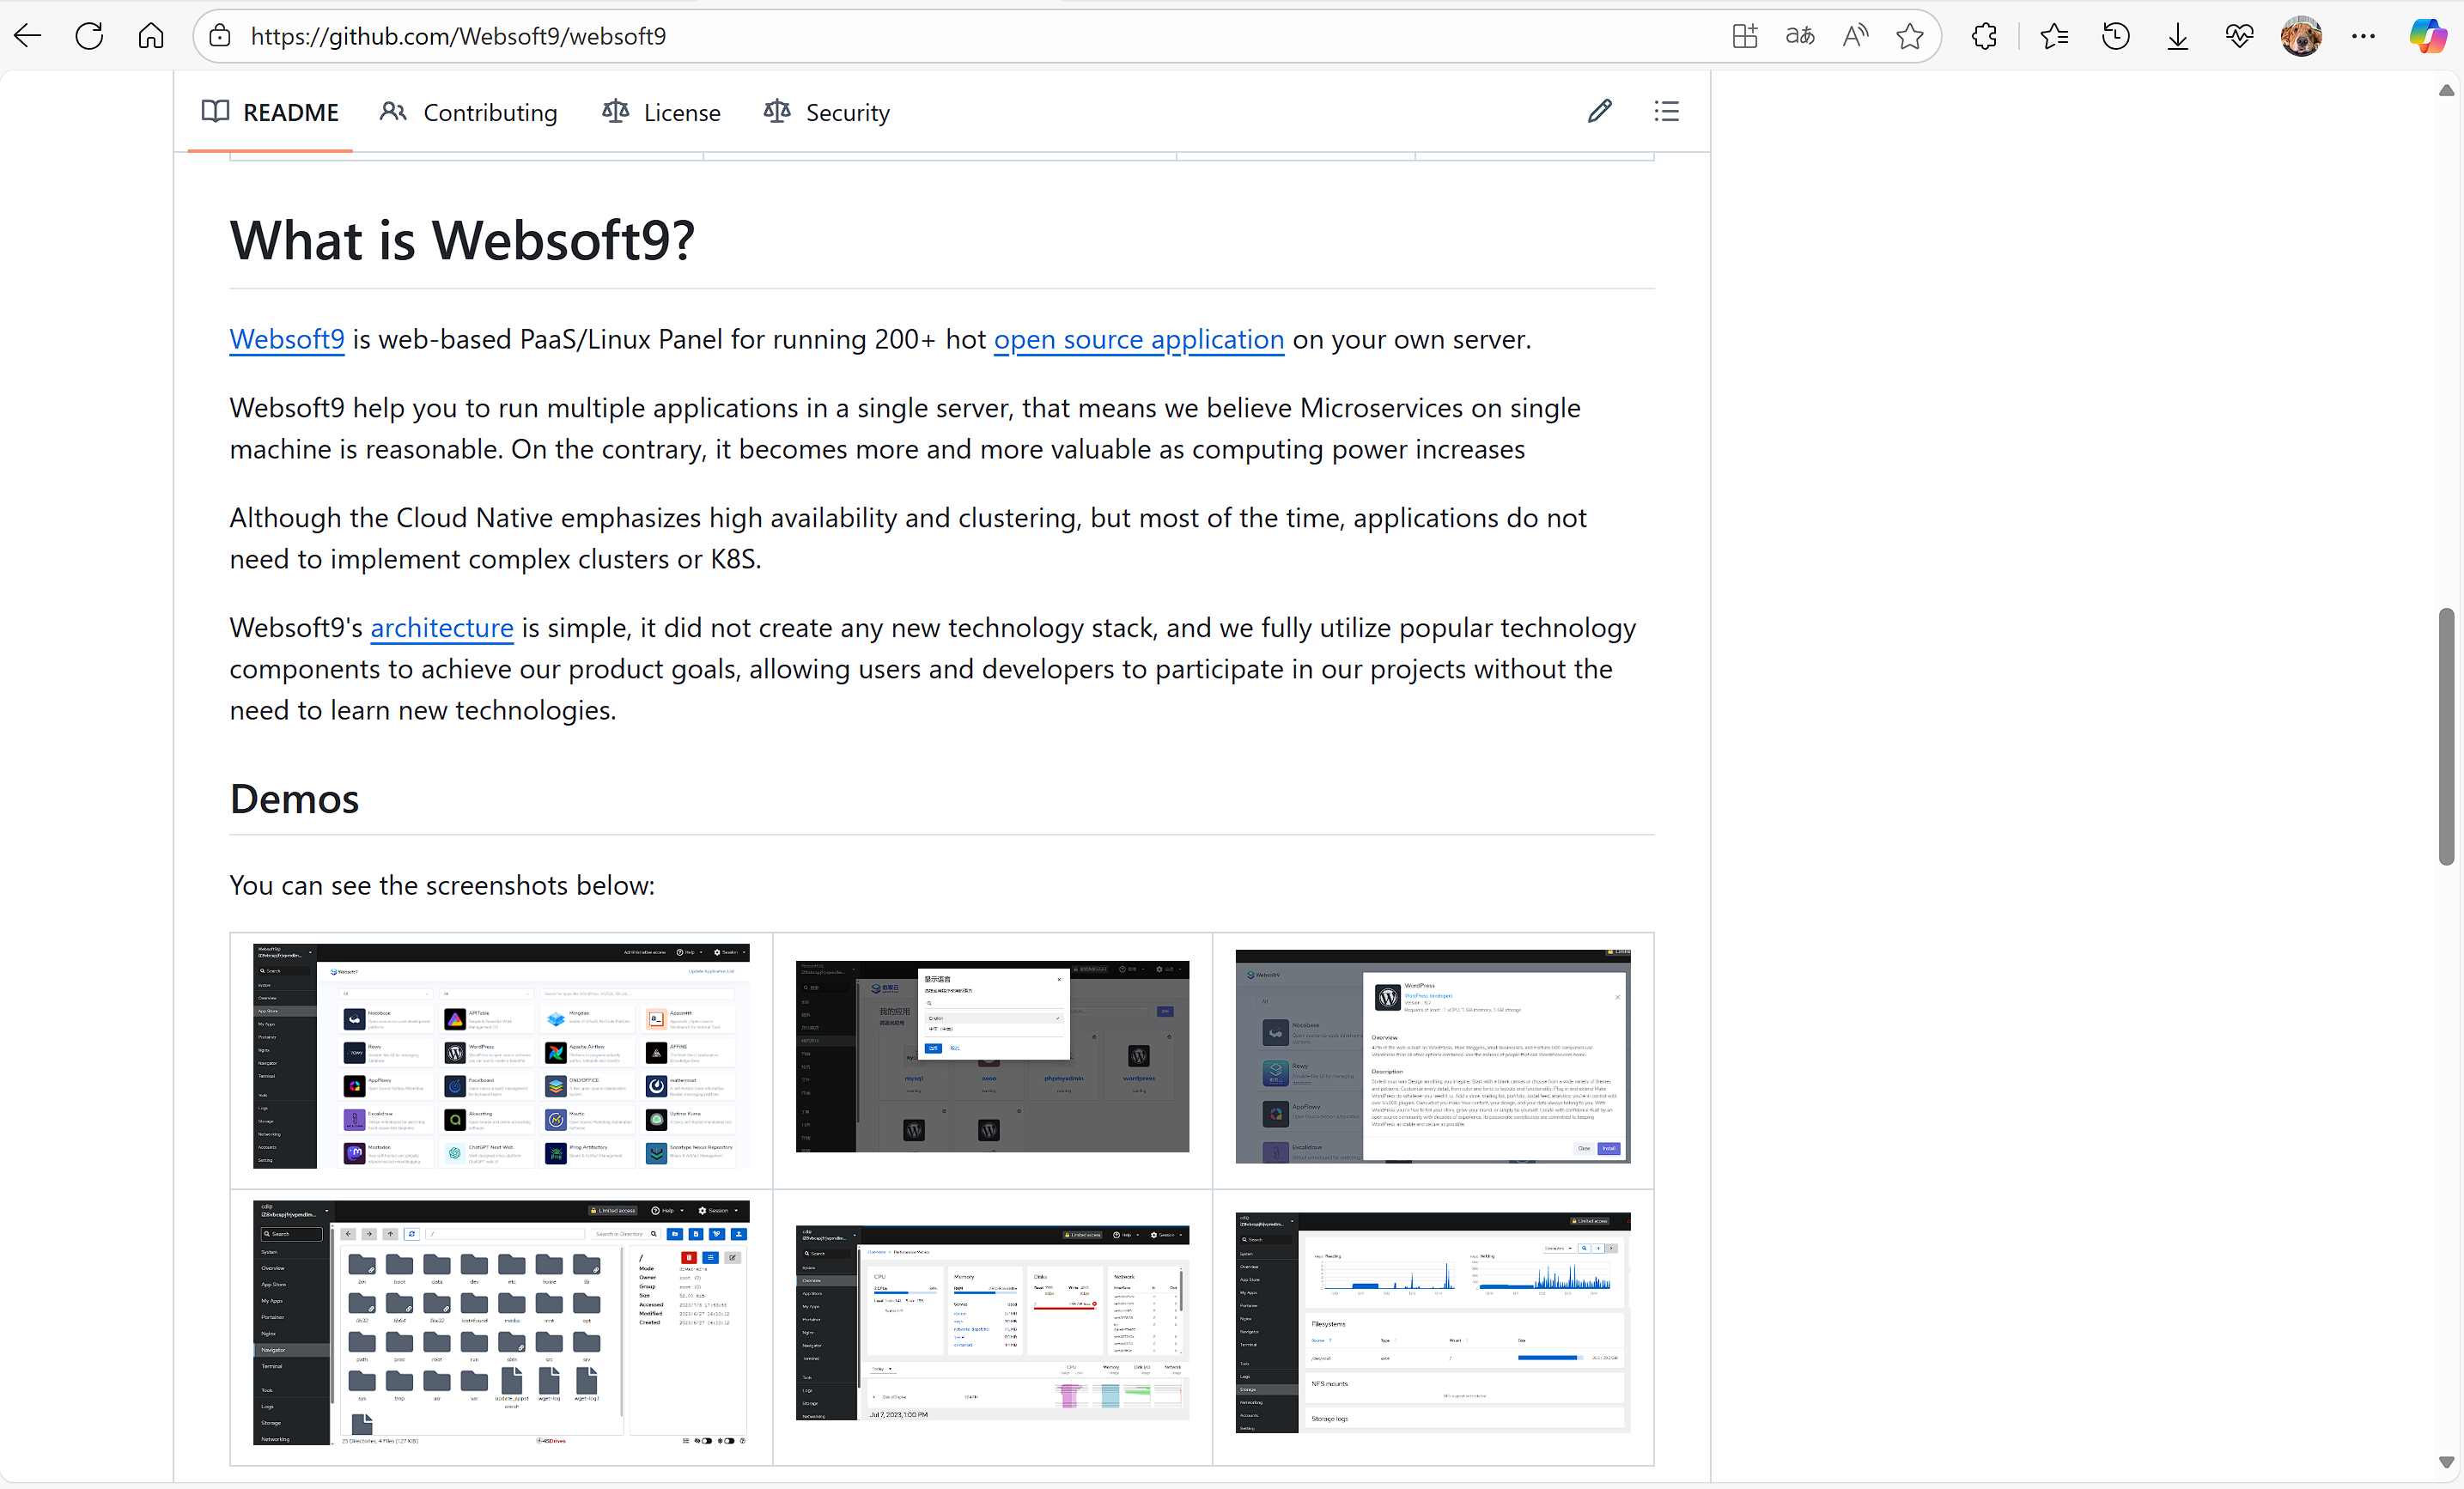Switch to the Contributing section
This screenshot has width=2464, height=1489.
click(x=469, y=112)
